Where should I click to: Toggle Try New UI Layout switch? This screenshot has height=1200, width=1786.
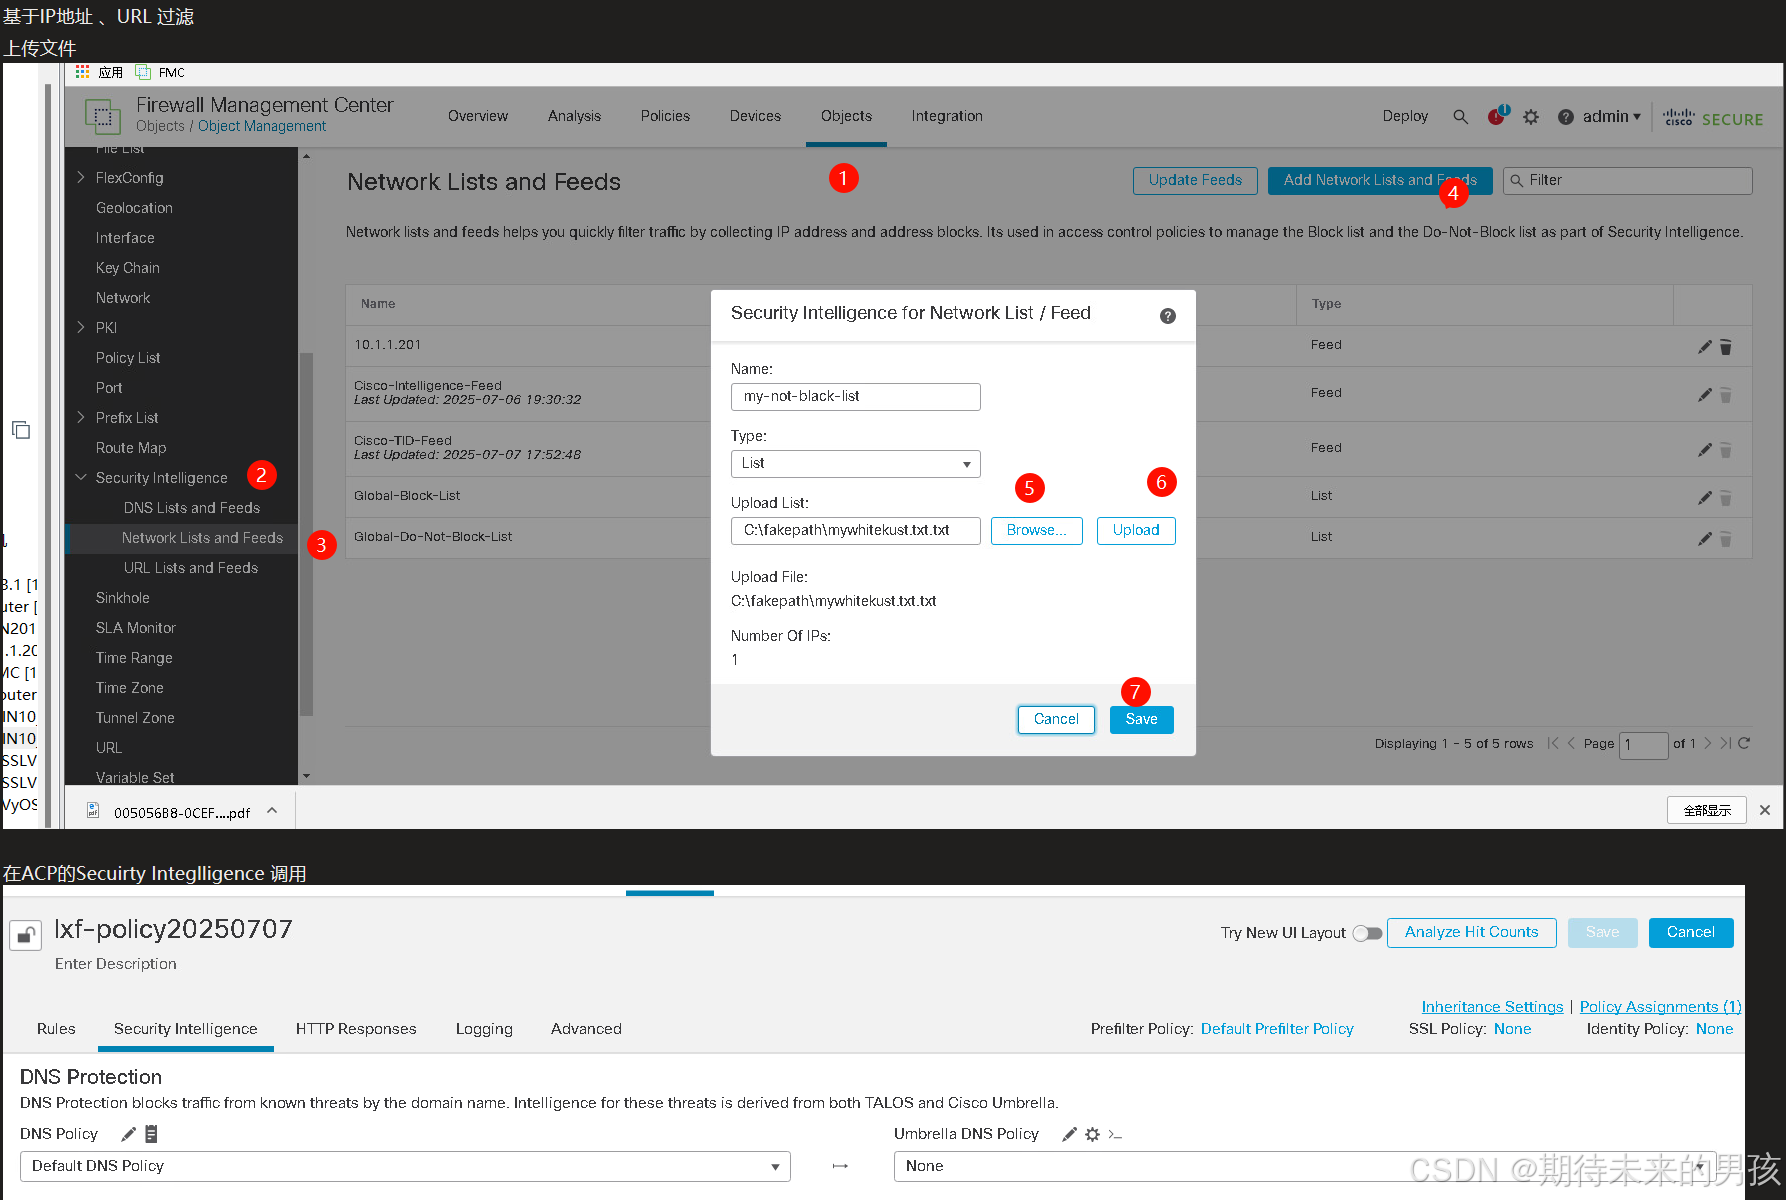(x=1367, y=933)
